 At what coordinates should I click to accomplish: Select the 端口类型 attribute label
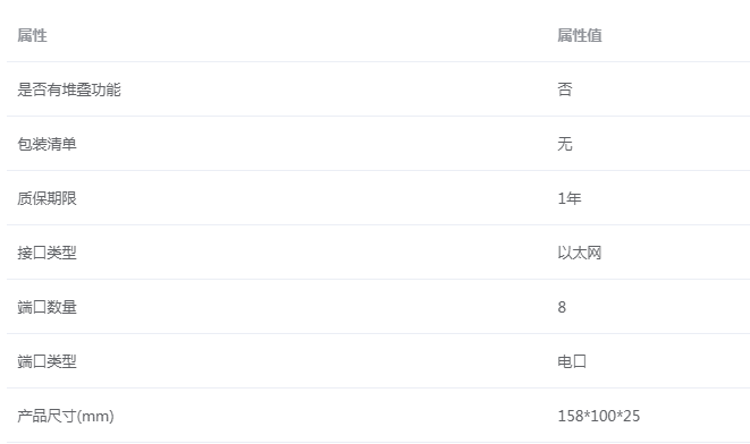click(x=47, y=362)
